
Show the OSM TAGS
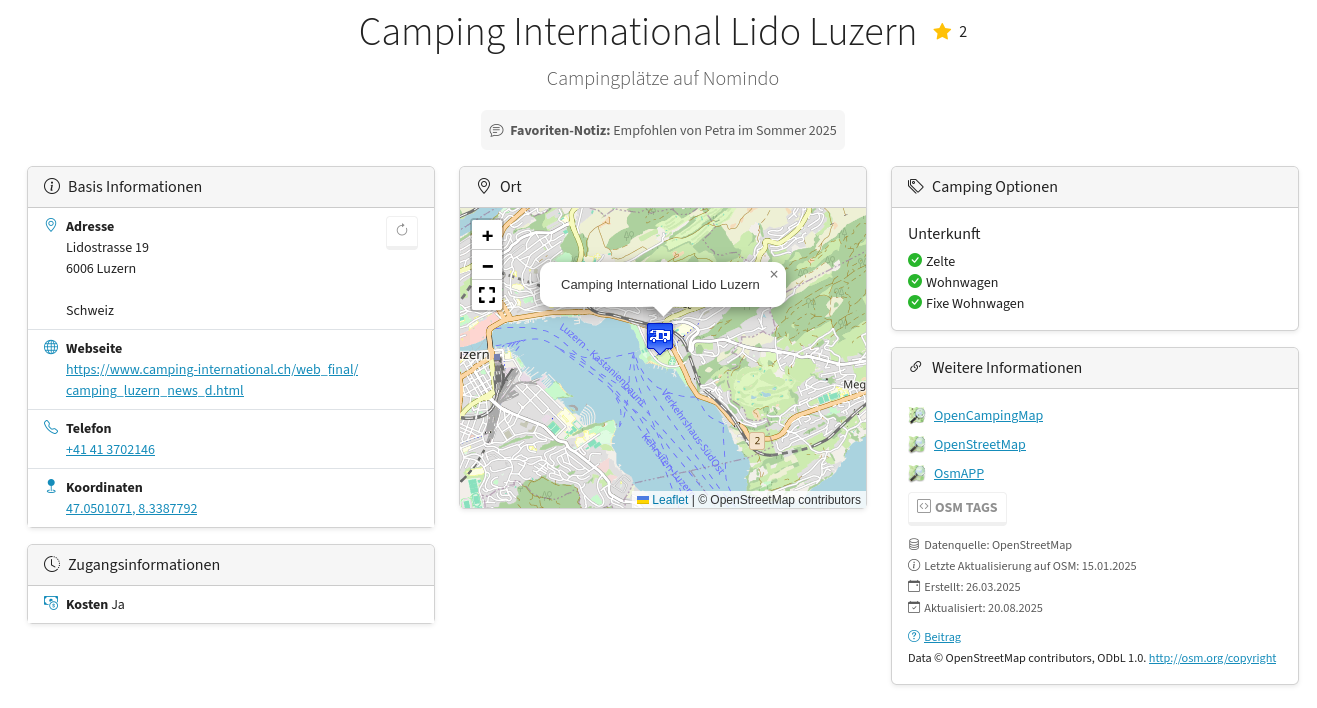(x=957, y=507)
